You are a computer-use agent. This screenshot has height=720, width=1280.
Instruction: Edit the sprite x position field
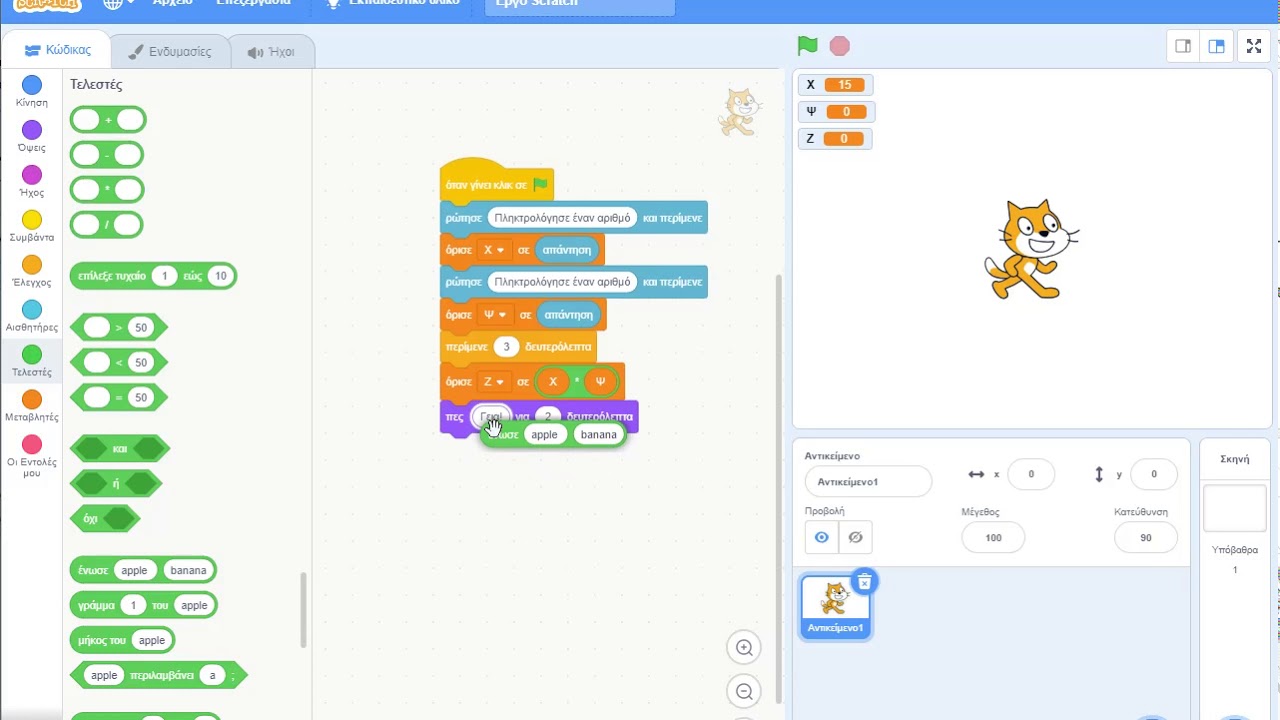[x=1031, y=474]
